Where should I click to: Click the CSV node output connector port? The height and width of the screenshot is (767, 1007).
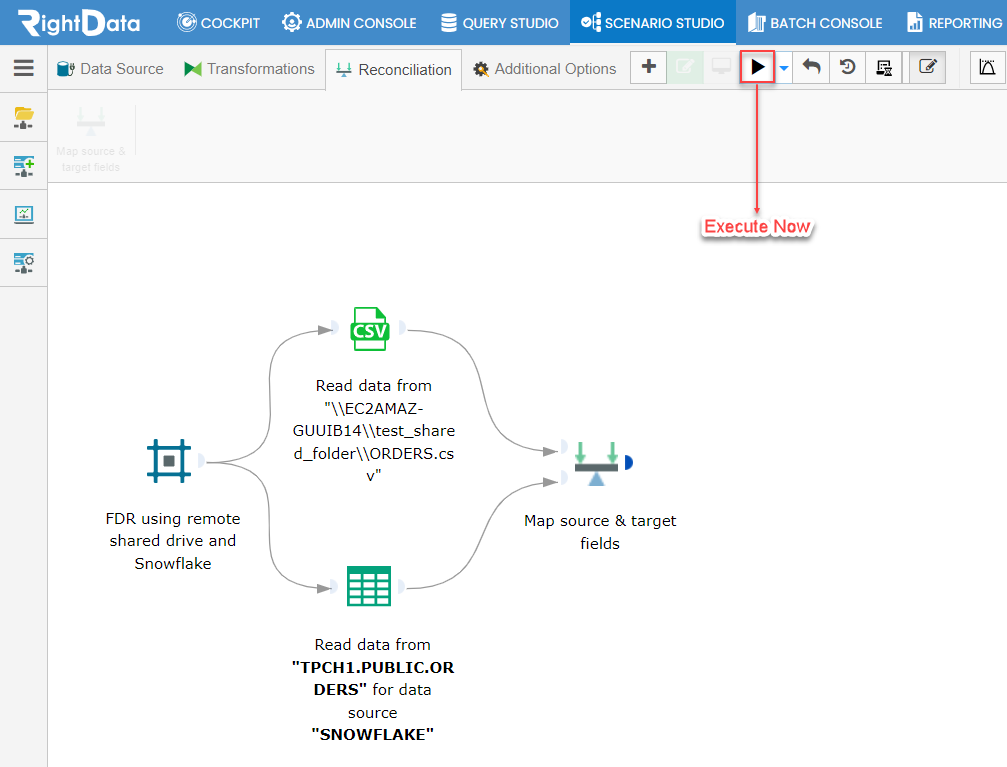click(x=402, y=328)
